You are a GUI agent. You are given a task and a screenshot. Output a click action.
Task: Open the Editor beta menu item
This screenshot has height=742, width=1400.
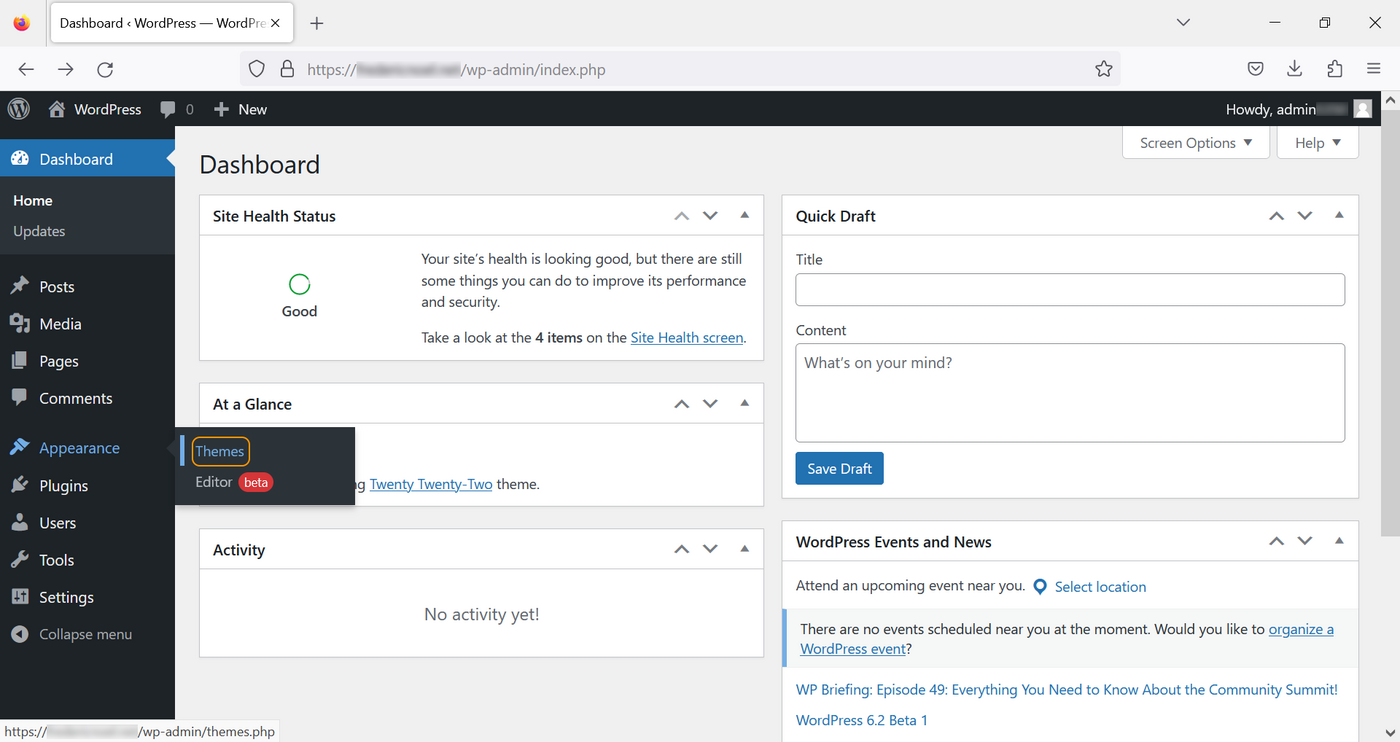[x=213, y=482]
